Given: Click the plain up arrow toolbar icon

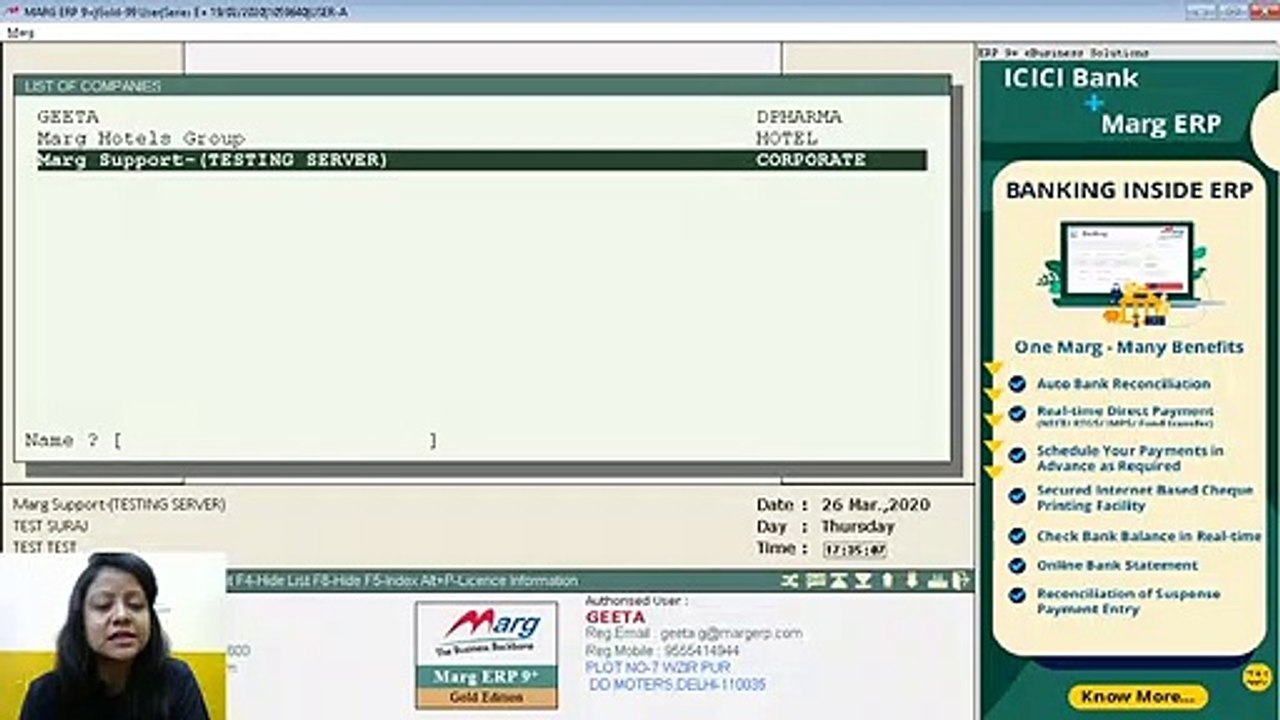Looking at the screenshot, I should click(x=888, y=581).
